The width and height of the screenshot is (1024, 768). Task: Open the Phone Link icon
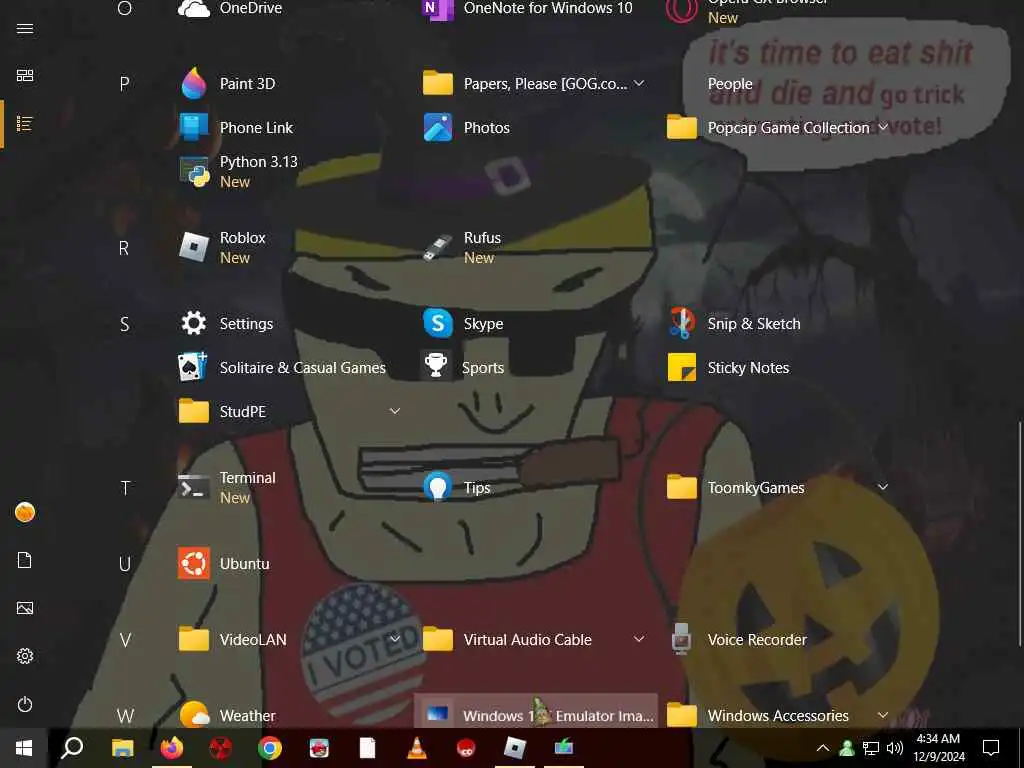194,127
